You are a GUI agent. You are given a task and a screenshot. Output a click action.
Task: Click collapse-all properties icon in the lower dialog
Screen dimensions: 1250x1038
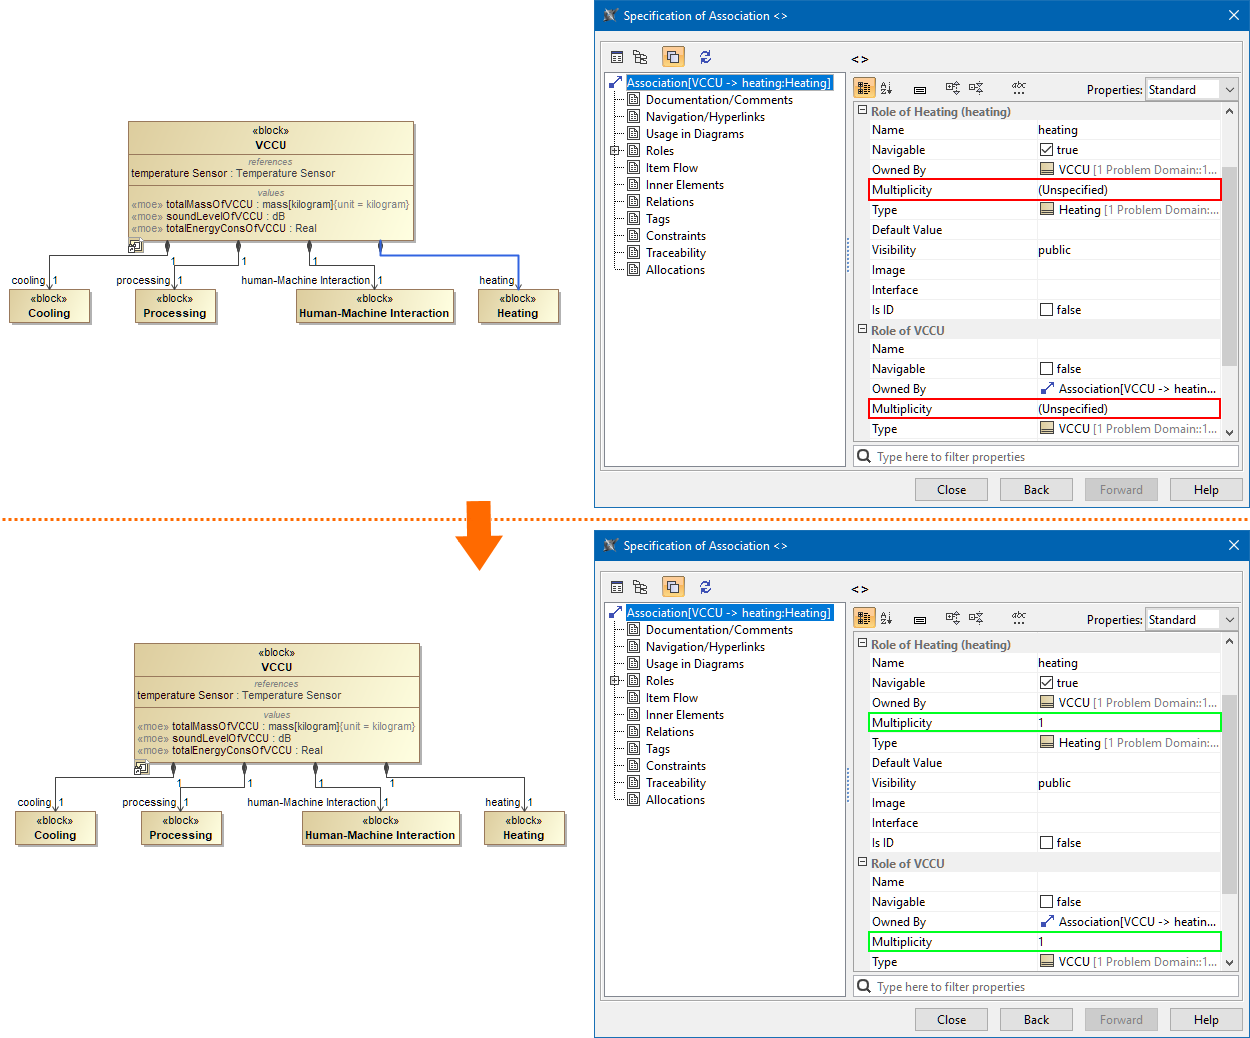pyautogui.click(x=976, y=618)
